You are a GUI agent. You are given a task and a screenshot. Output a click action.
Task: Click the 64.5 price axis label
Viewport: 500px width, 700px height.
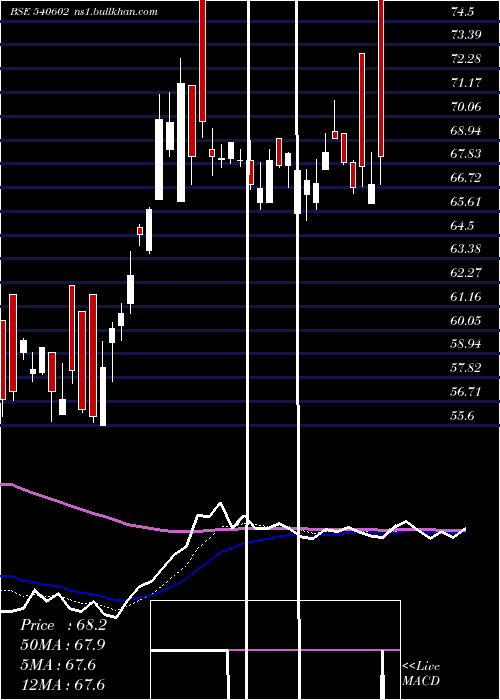[x=462, y=226]
